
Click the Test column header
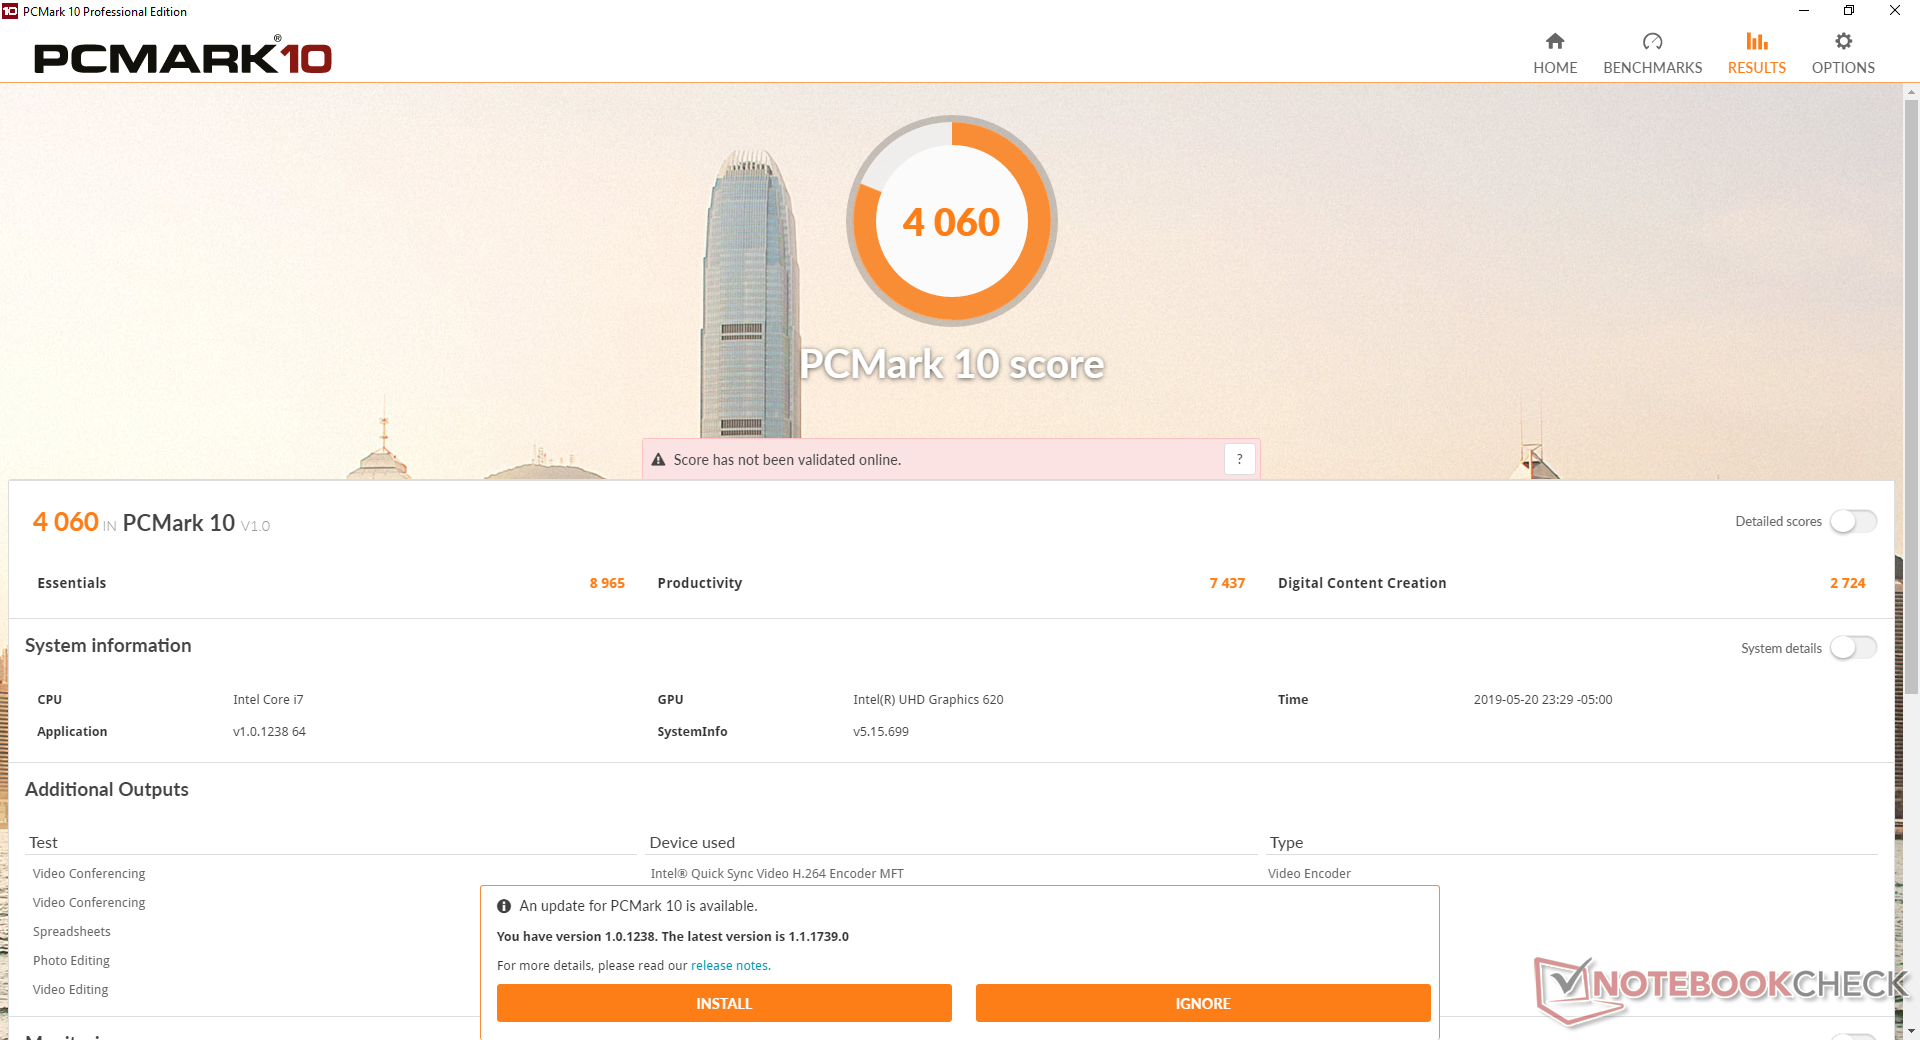point(43,843)
